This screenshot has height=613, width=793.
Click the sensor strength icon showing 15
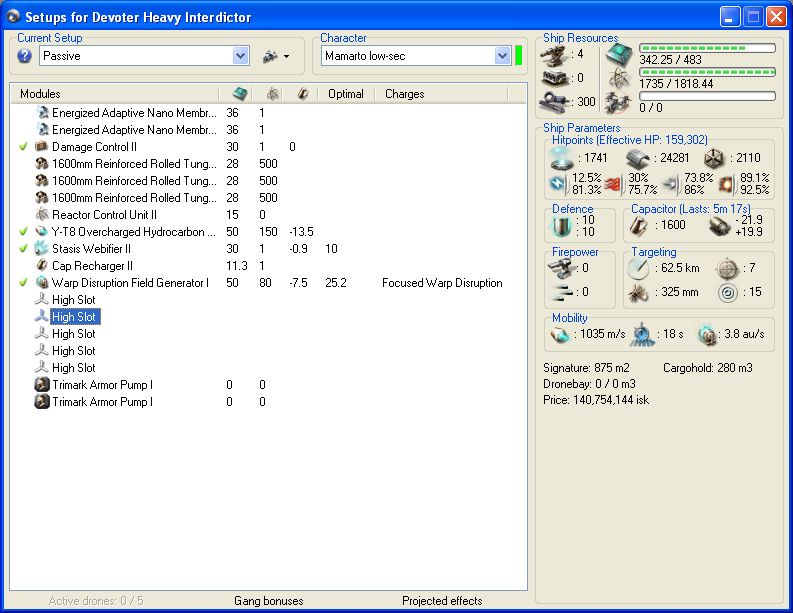tap(727, 292)
